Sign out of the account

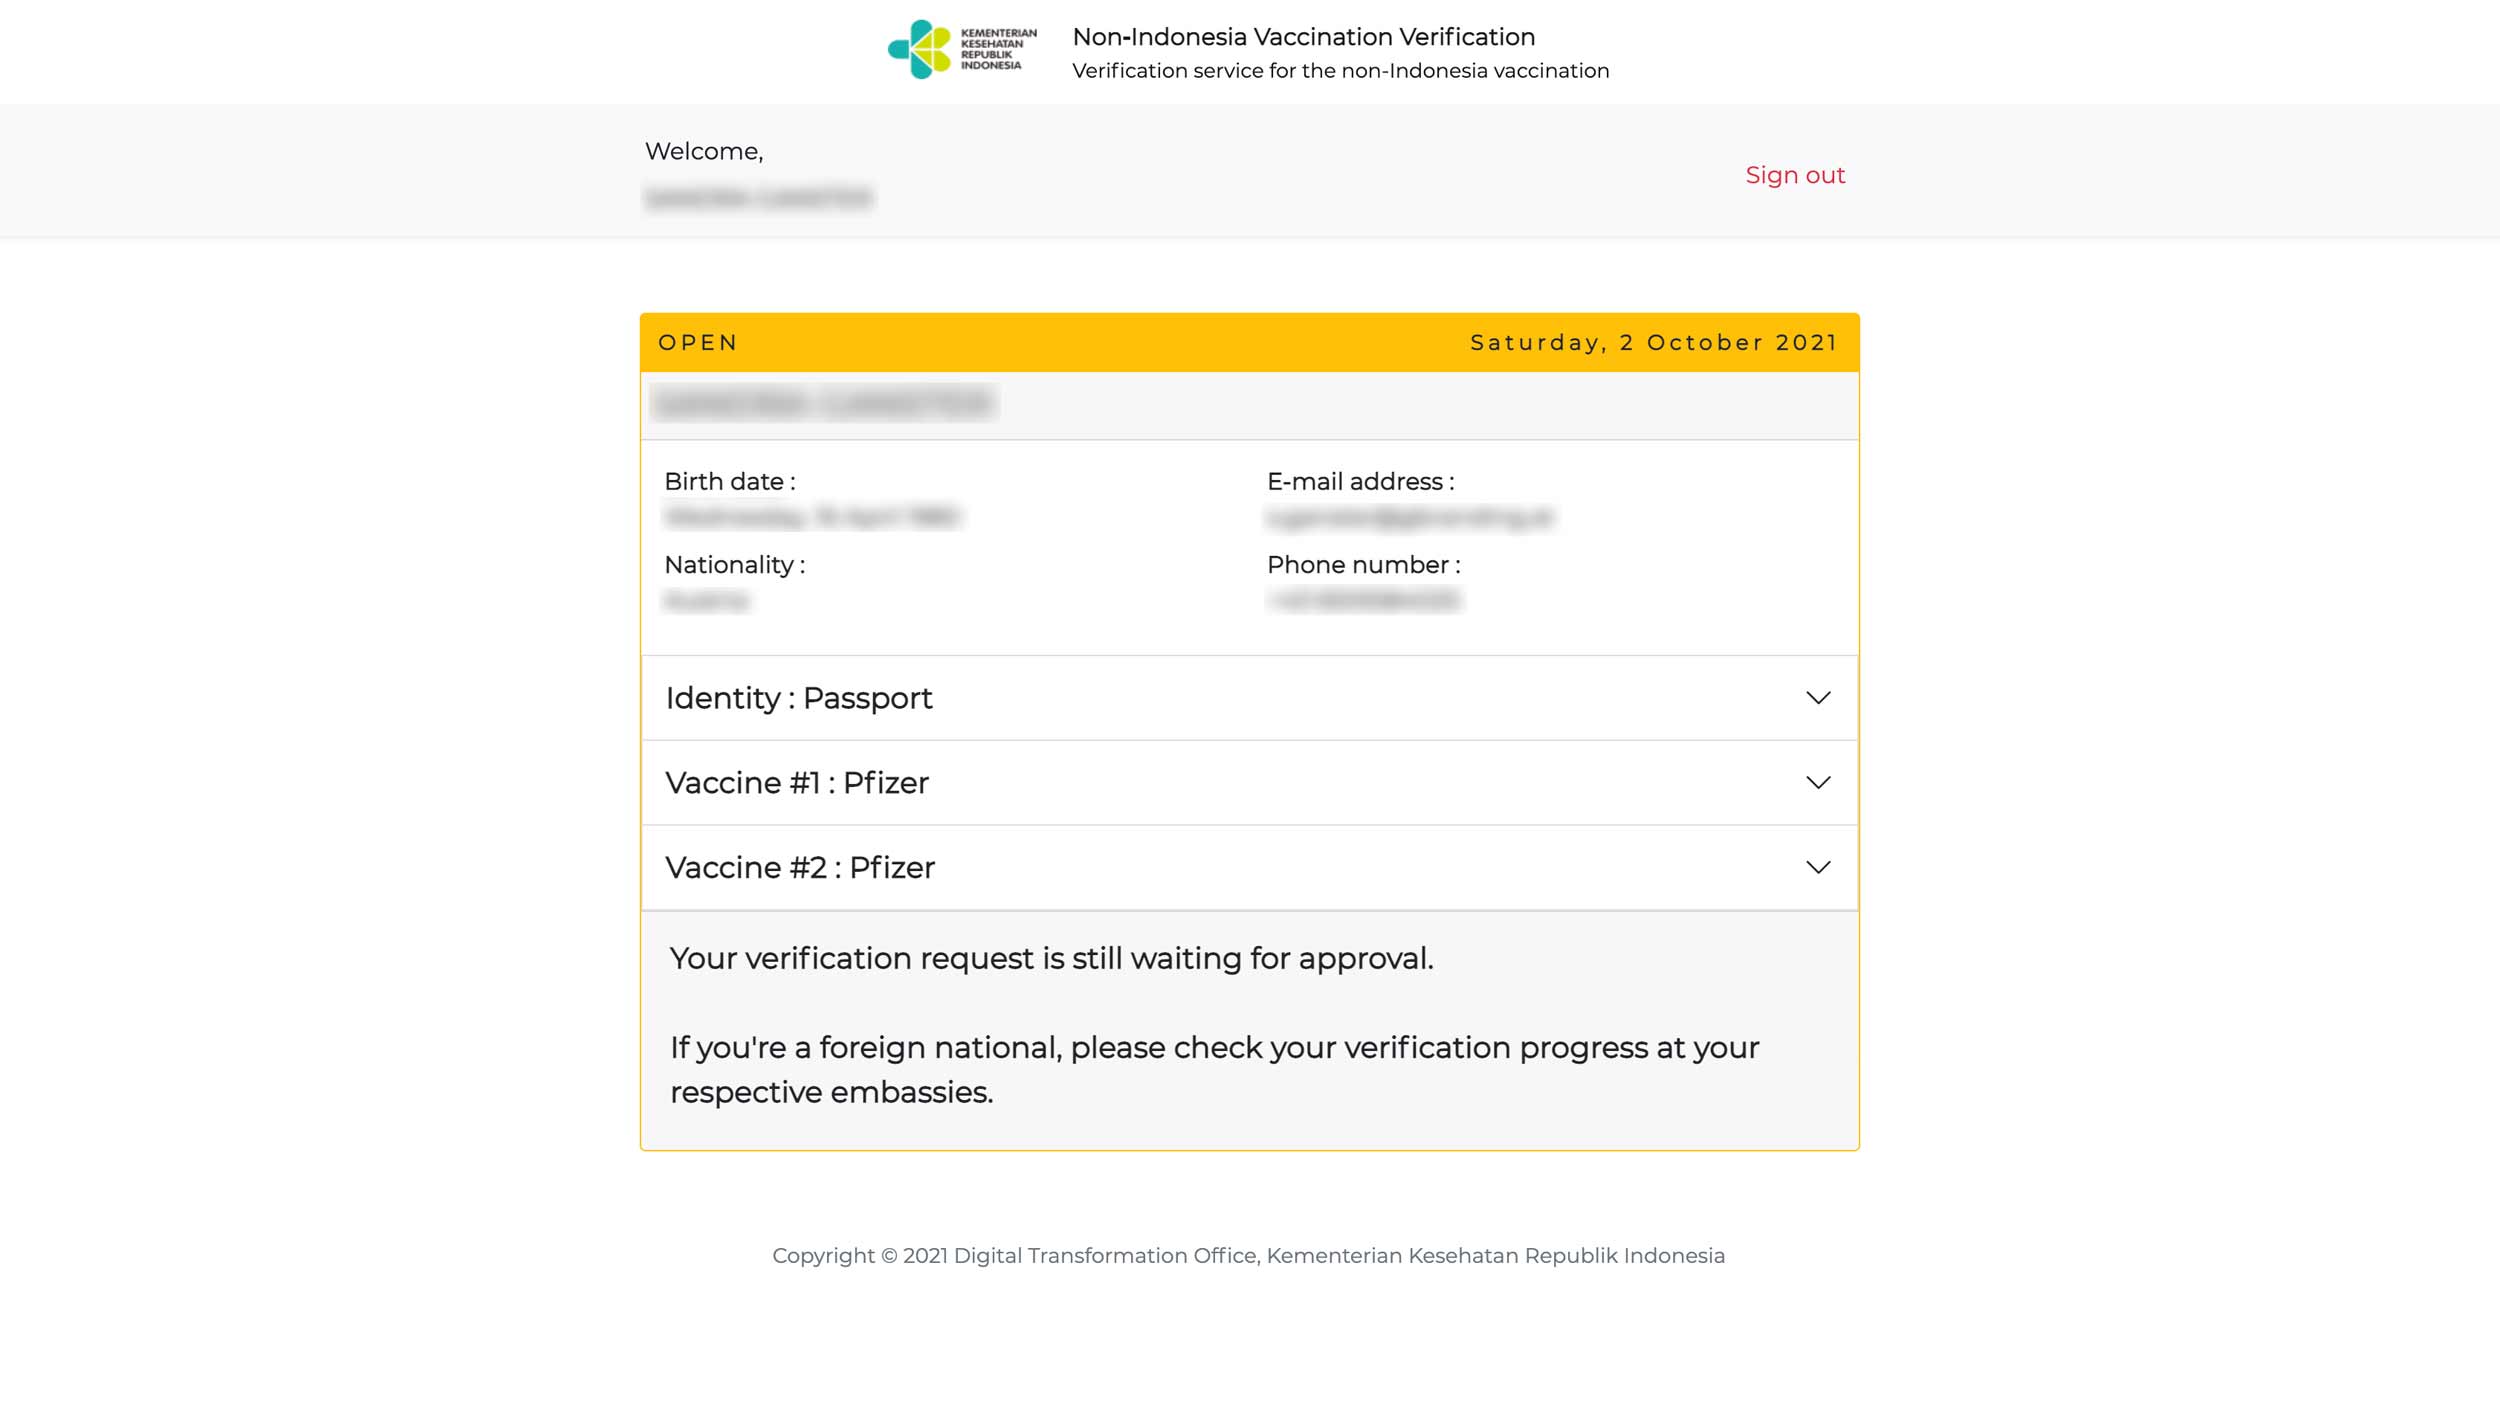tap(1795, 175)
